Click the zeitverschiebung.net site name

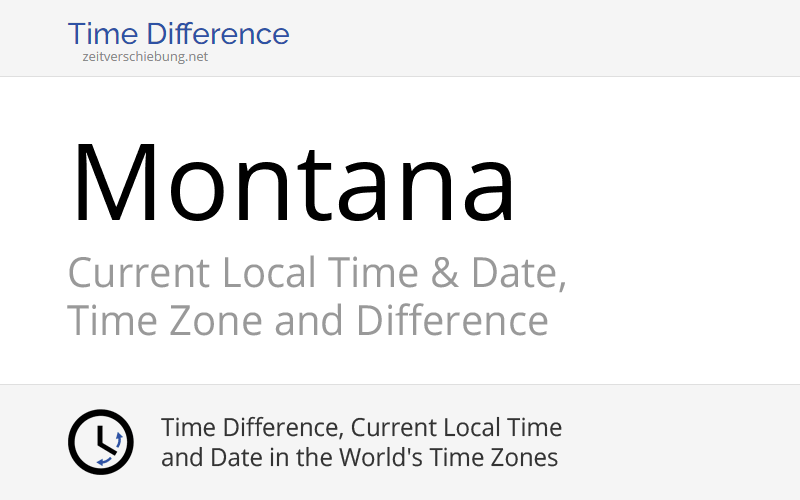coord(145,57)
